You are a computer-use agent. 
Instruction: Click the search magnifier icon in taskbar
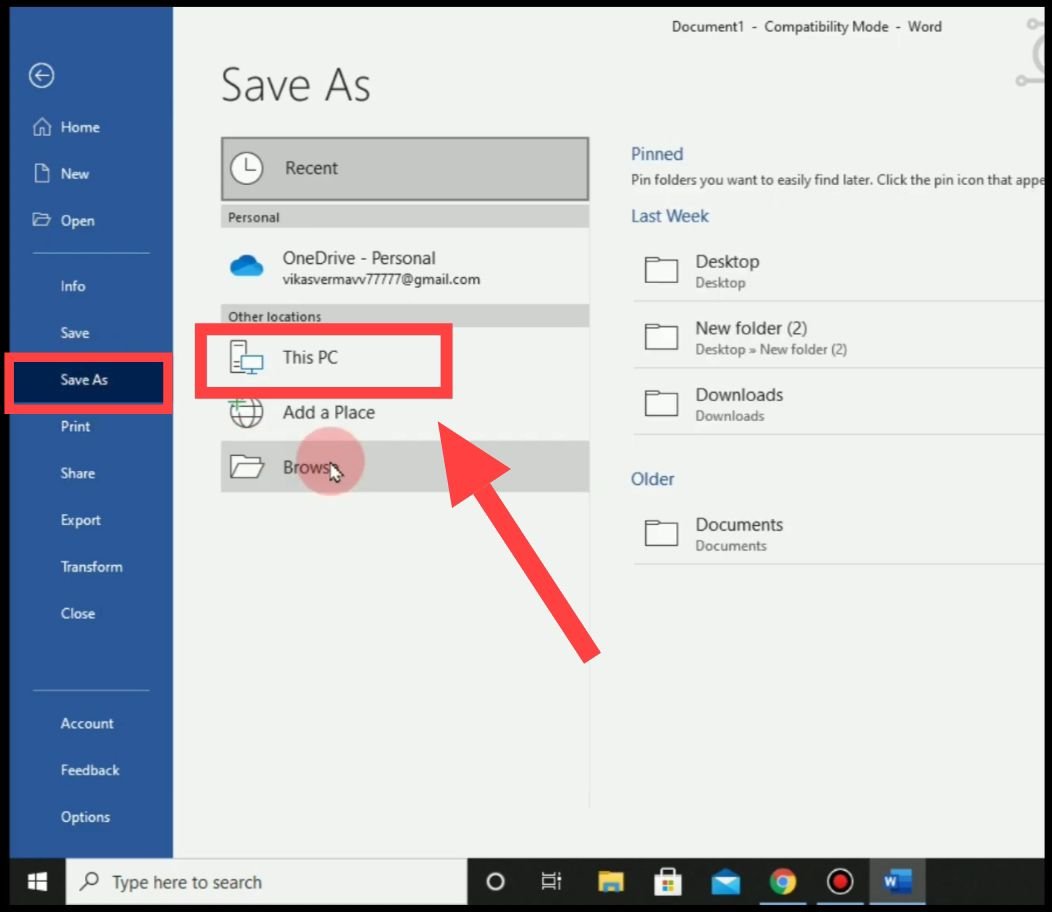(89, 881)
